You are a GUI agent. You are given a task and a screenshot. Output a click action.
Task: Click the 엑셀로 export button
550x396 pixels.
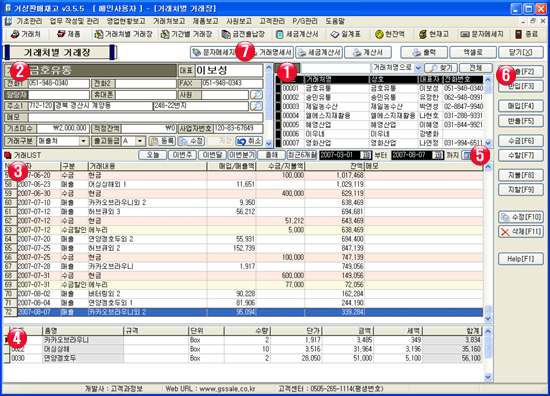[x=472, y=53]
